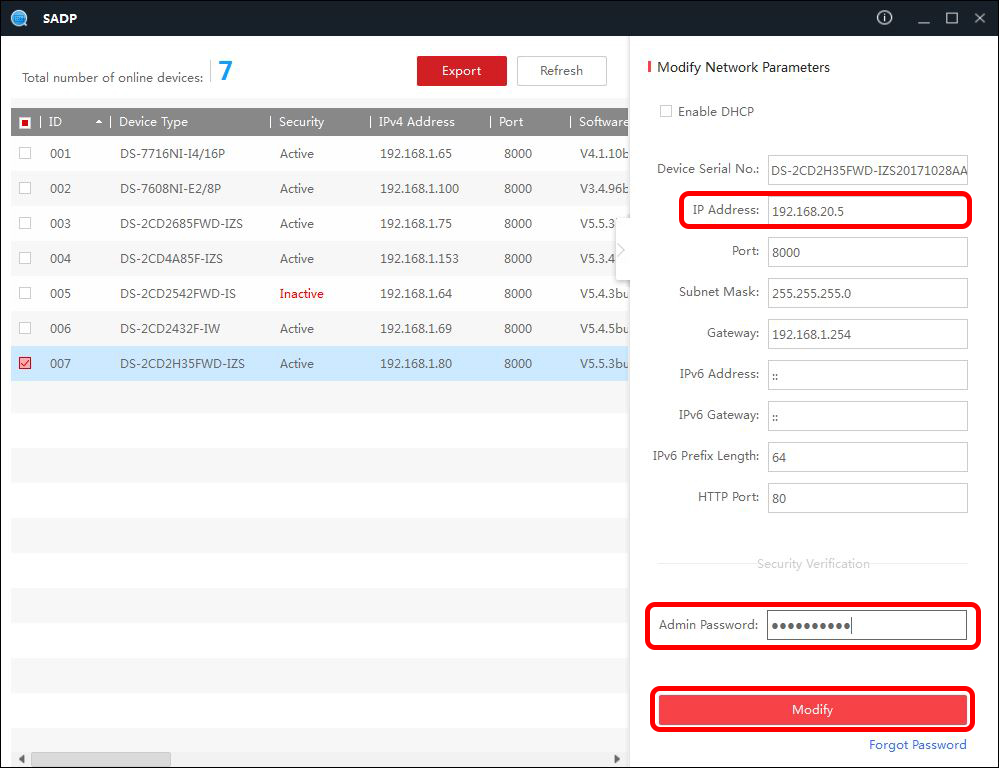This screenshot has width=999, height=768.
Task: Click the horizontal scrollbar right arrow
Action: point(617,759)
